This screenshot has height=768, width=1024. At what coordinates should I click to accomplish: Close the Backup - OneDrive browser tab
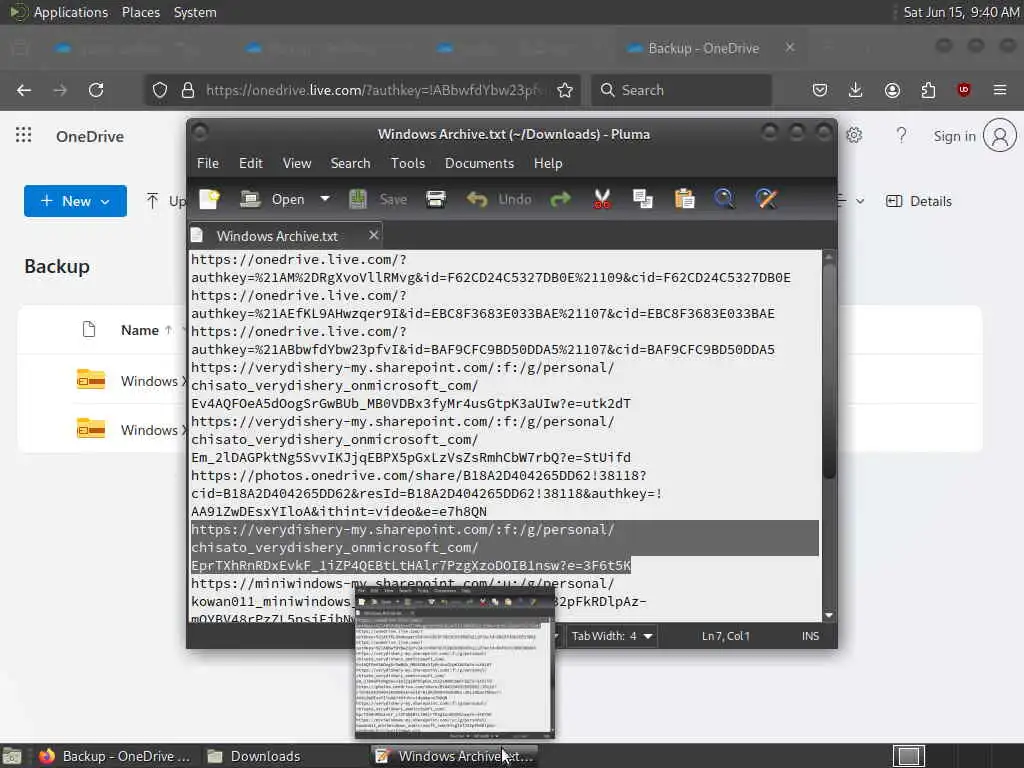[790, 48]
